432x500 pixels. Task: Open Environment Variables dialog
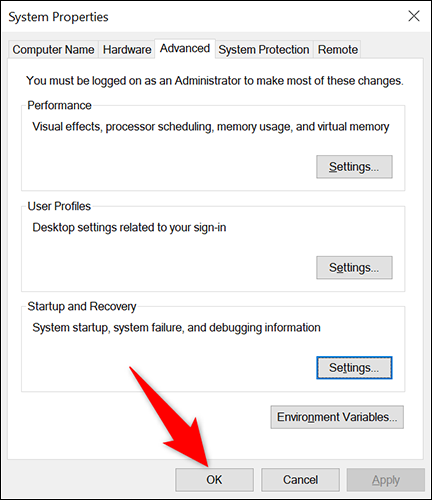tap(337, 417)
